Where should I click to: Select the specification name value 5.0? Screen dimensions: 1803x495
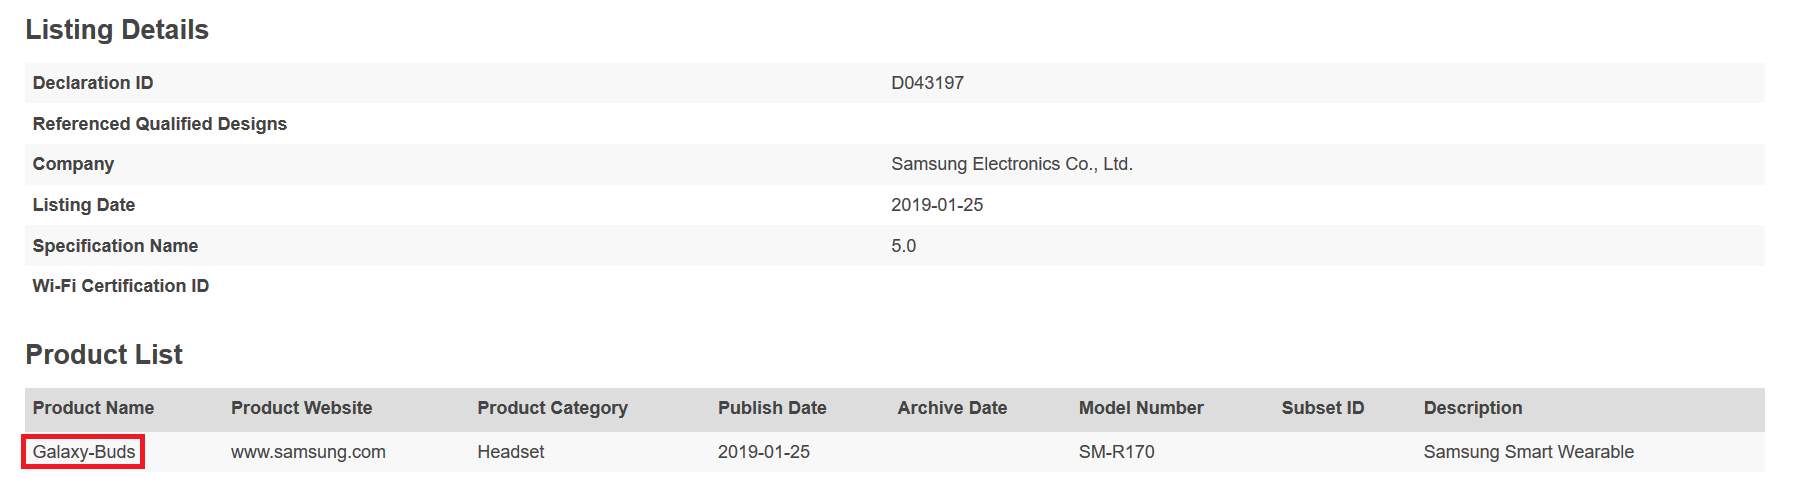tap(903, 246)
